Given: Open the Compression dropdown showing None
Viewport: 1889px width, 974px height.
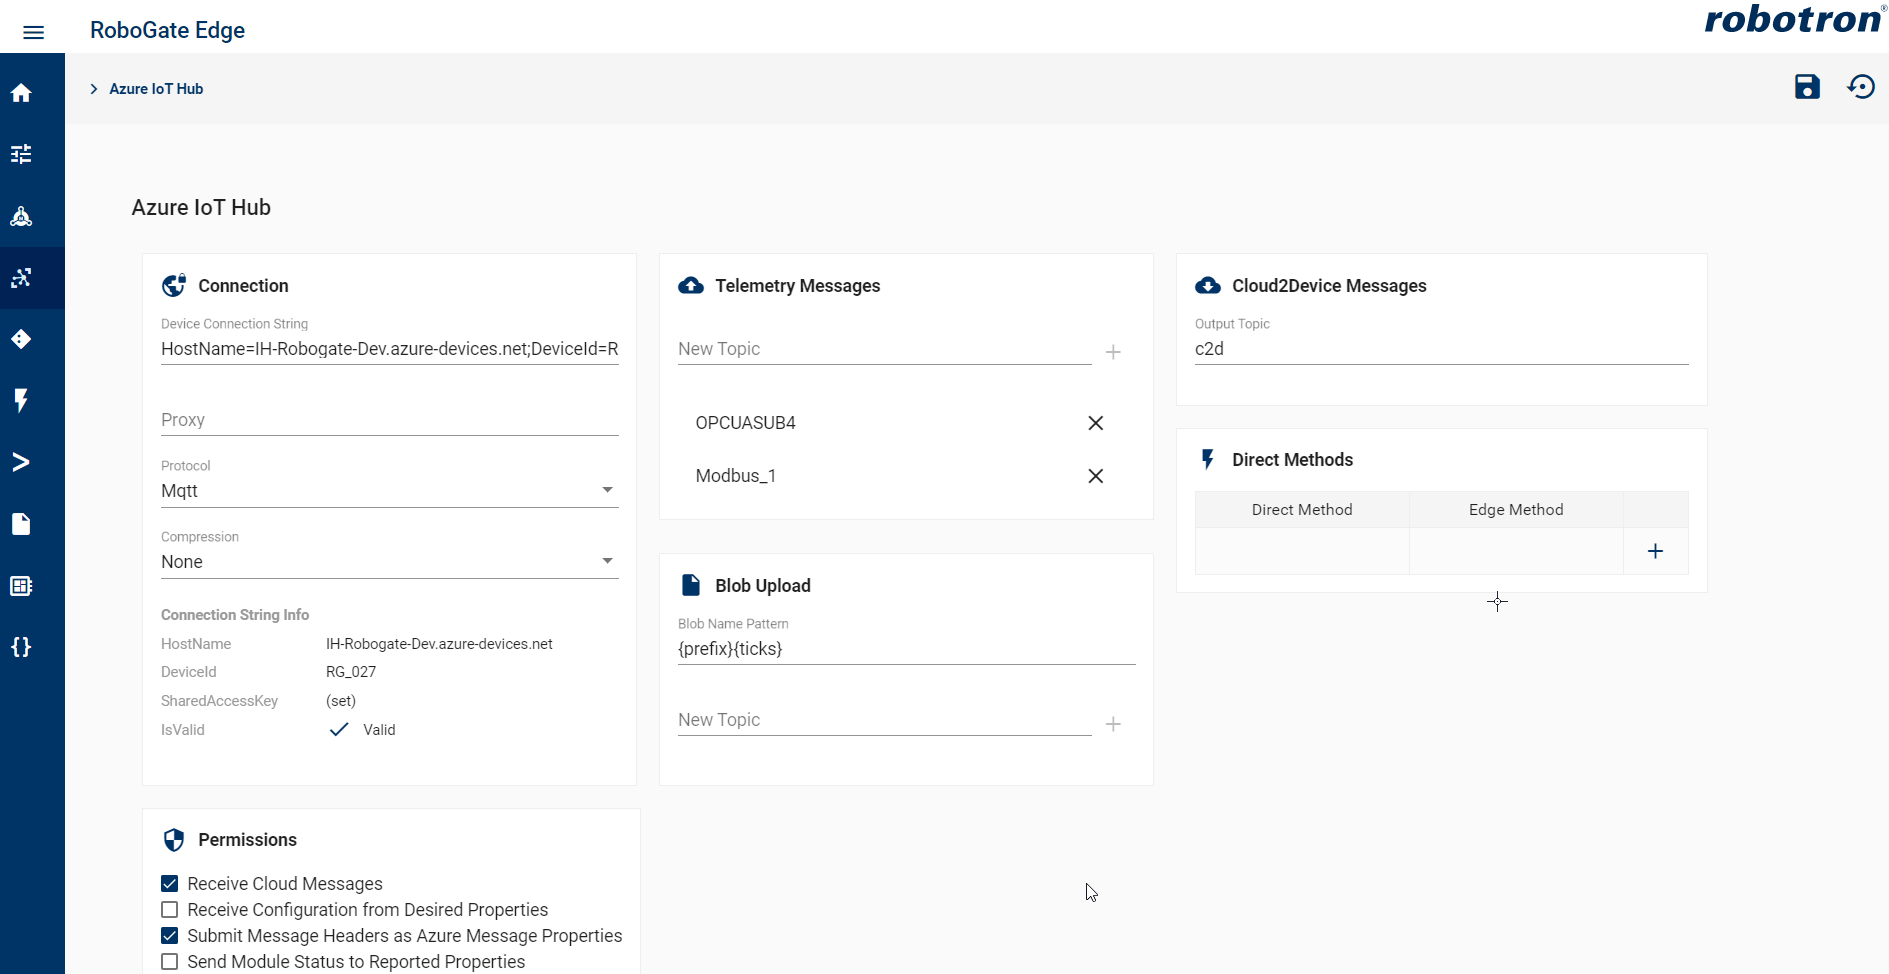Looking at the screenshot, I should click(390, 562).
